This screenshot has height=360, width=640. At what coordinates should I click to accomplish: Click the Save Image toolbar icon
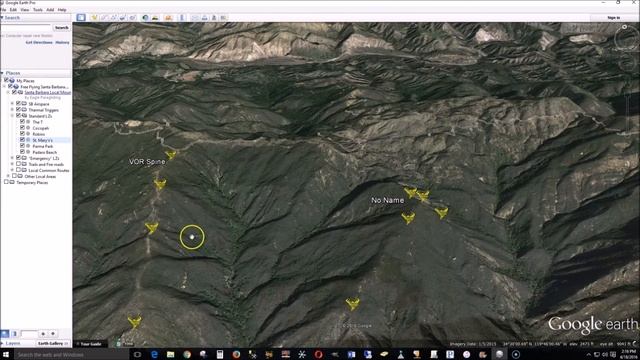214,18
